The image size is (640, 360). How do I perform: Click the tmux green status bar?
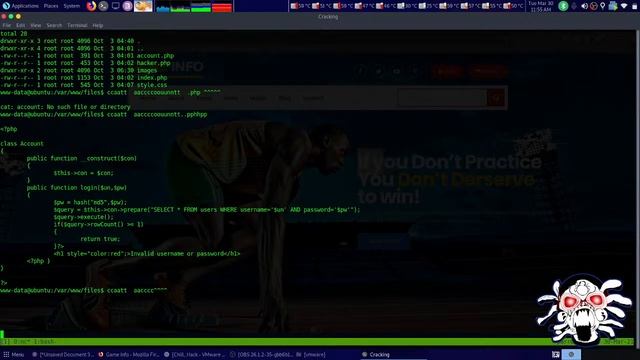tap(318, 342)
